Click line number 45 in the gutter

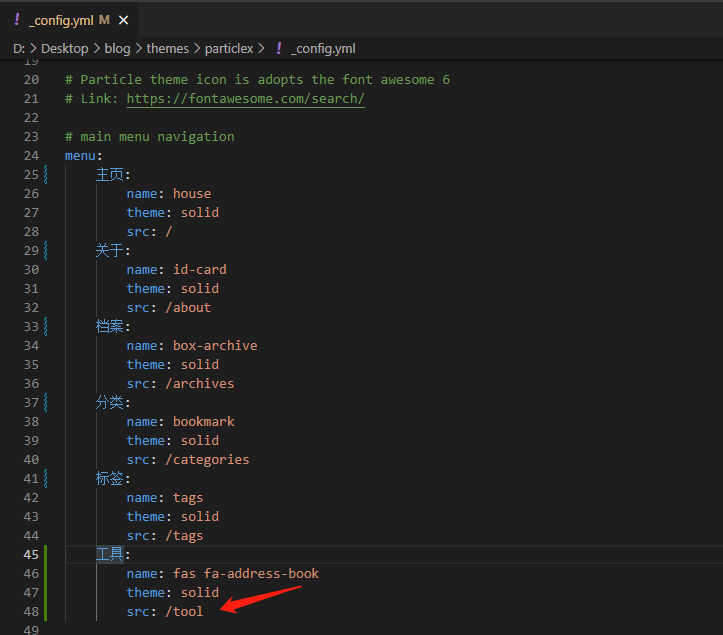pyautogui.click(x=31, y=555)
